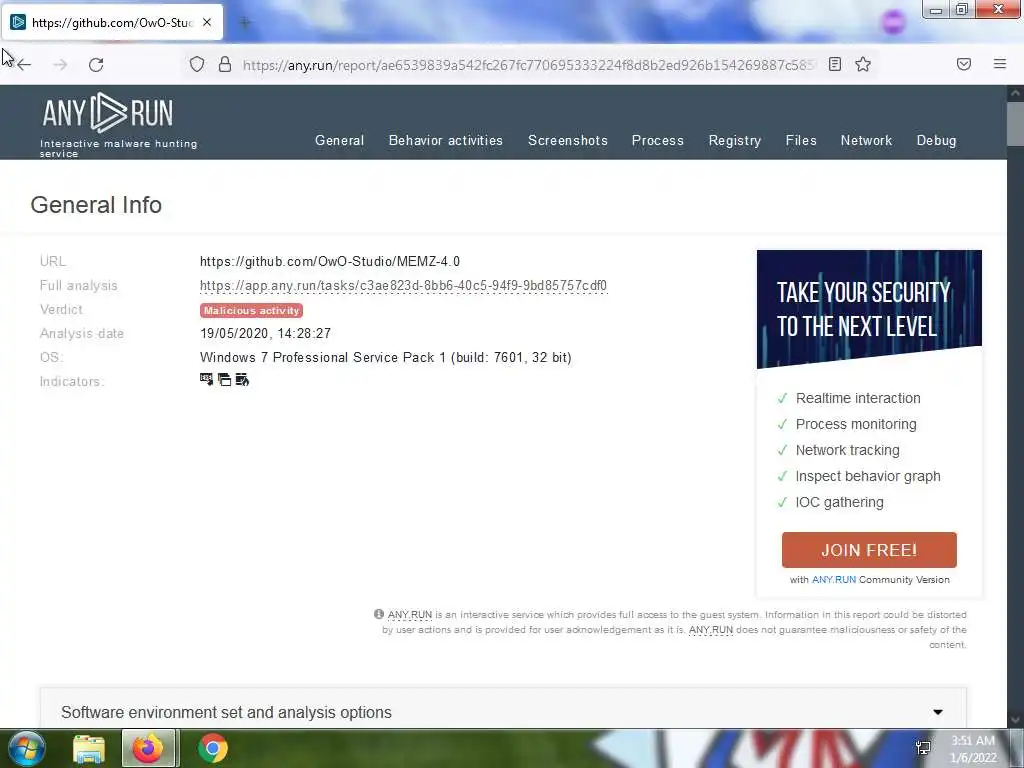Click the page vertical scrollbar thumb
The width and height of the screenshot is (1024, 768).
click(x=1015, y=123)
